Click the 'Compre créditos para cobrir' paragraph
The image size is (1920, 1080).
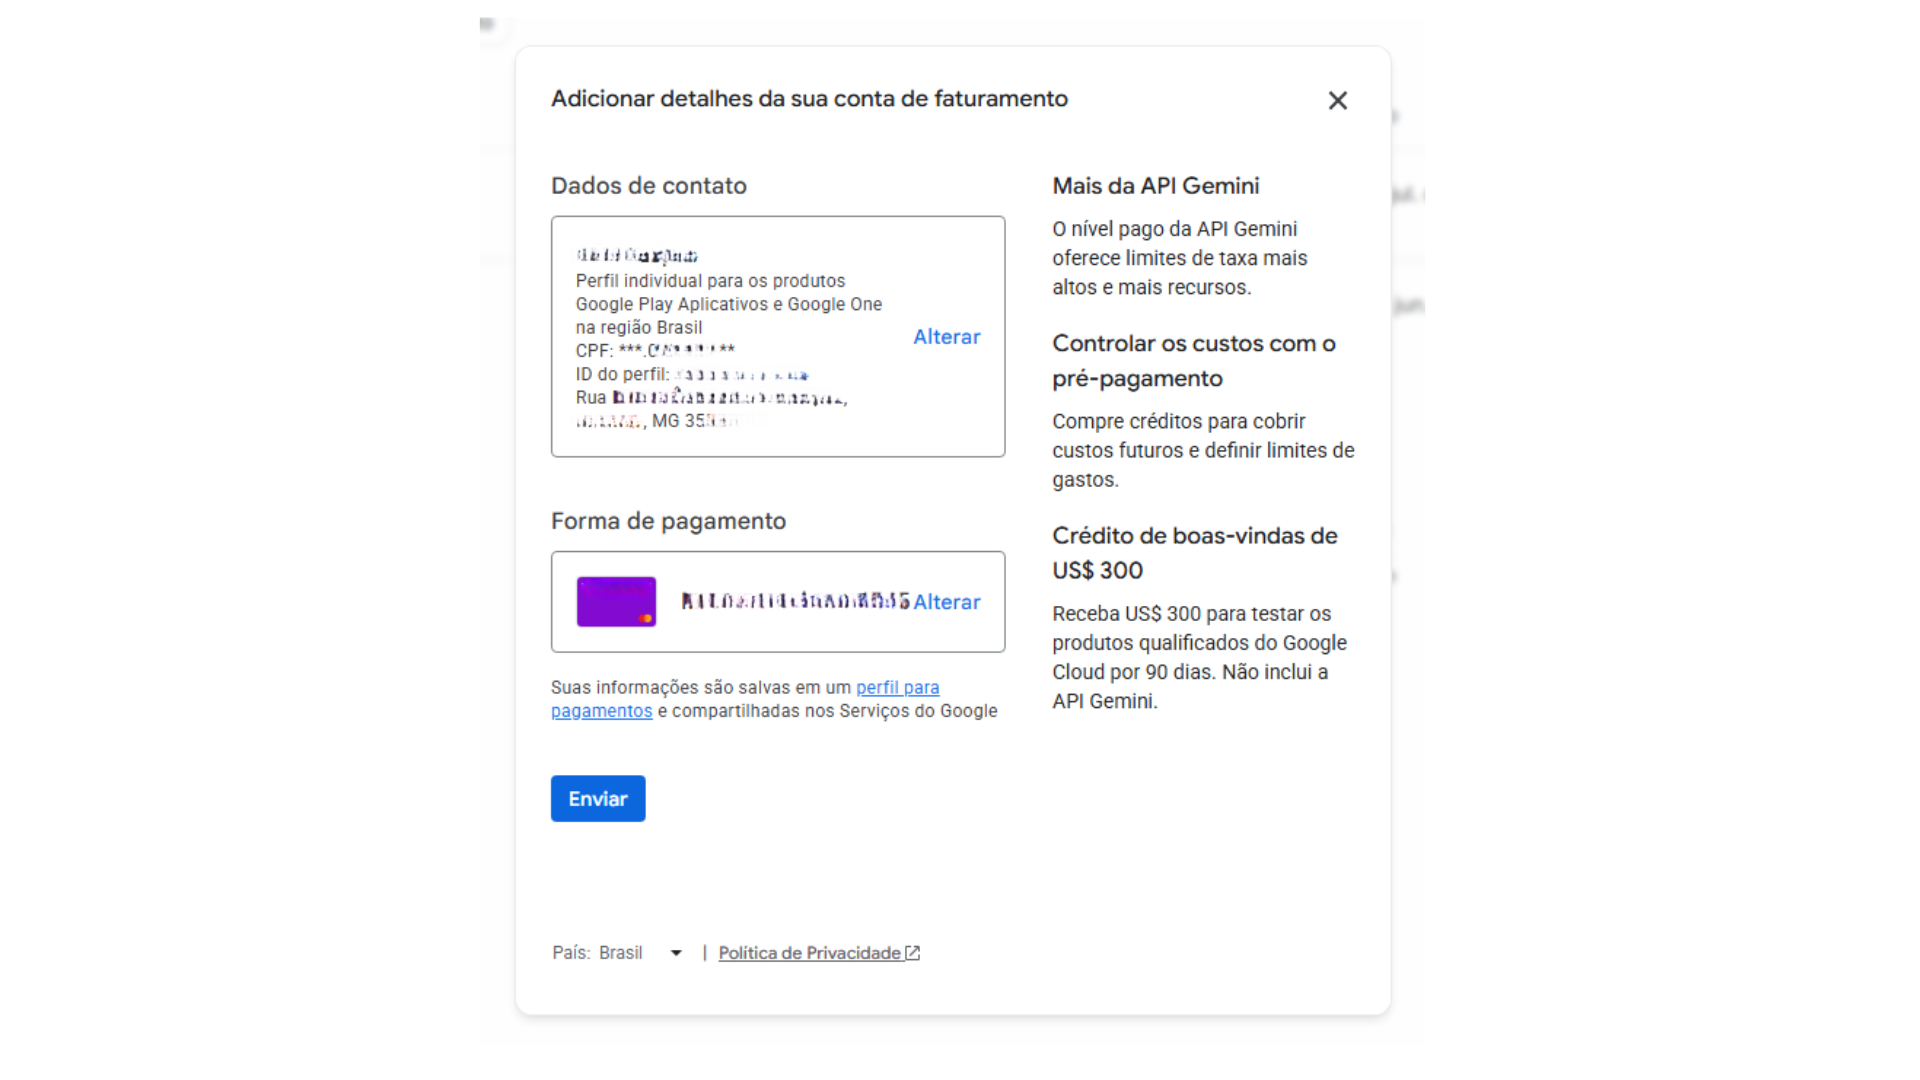click(x=1203, y=451)
